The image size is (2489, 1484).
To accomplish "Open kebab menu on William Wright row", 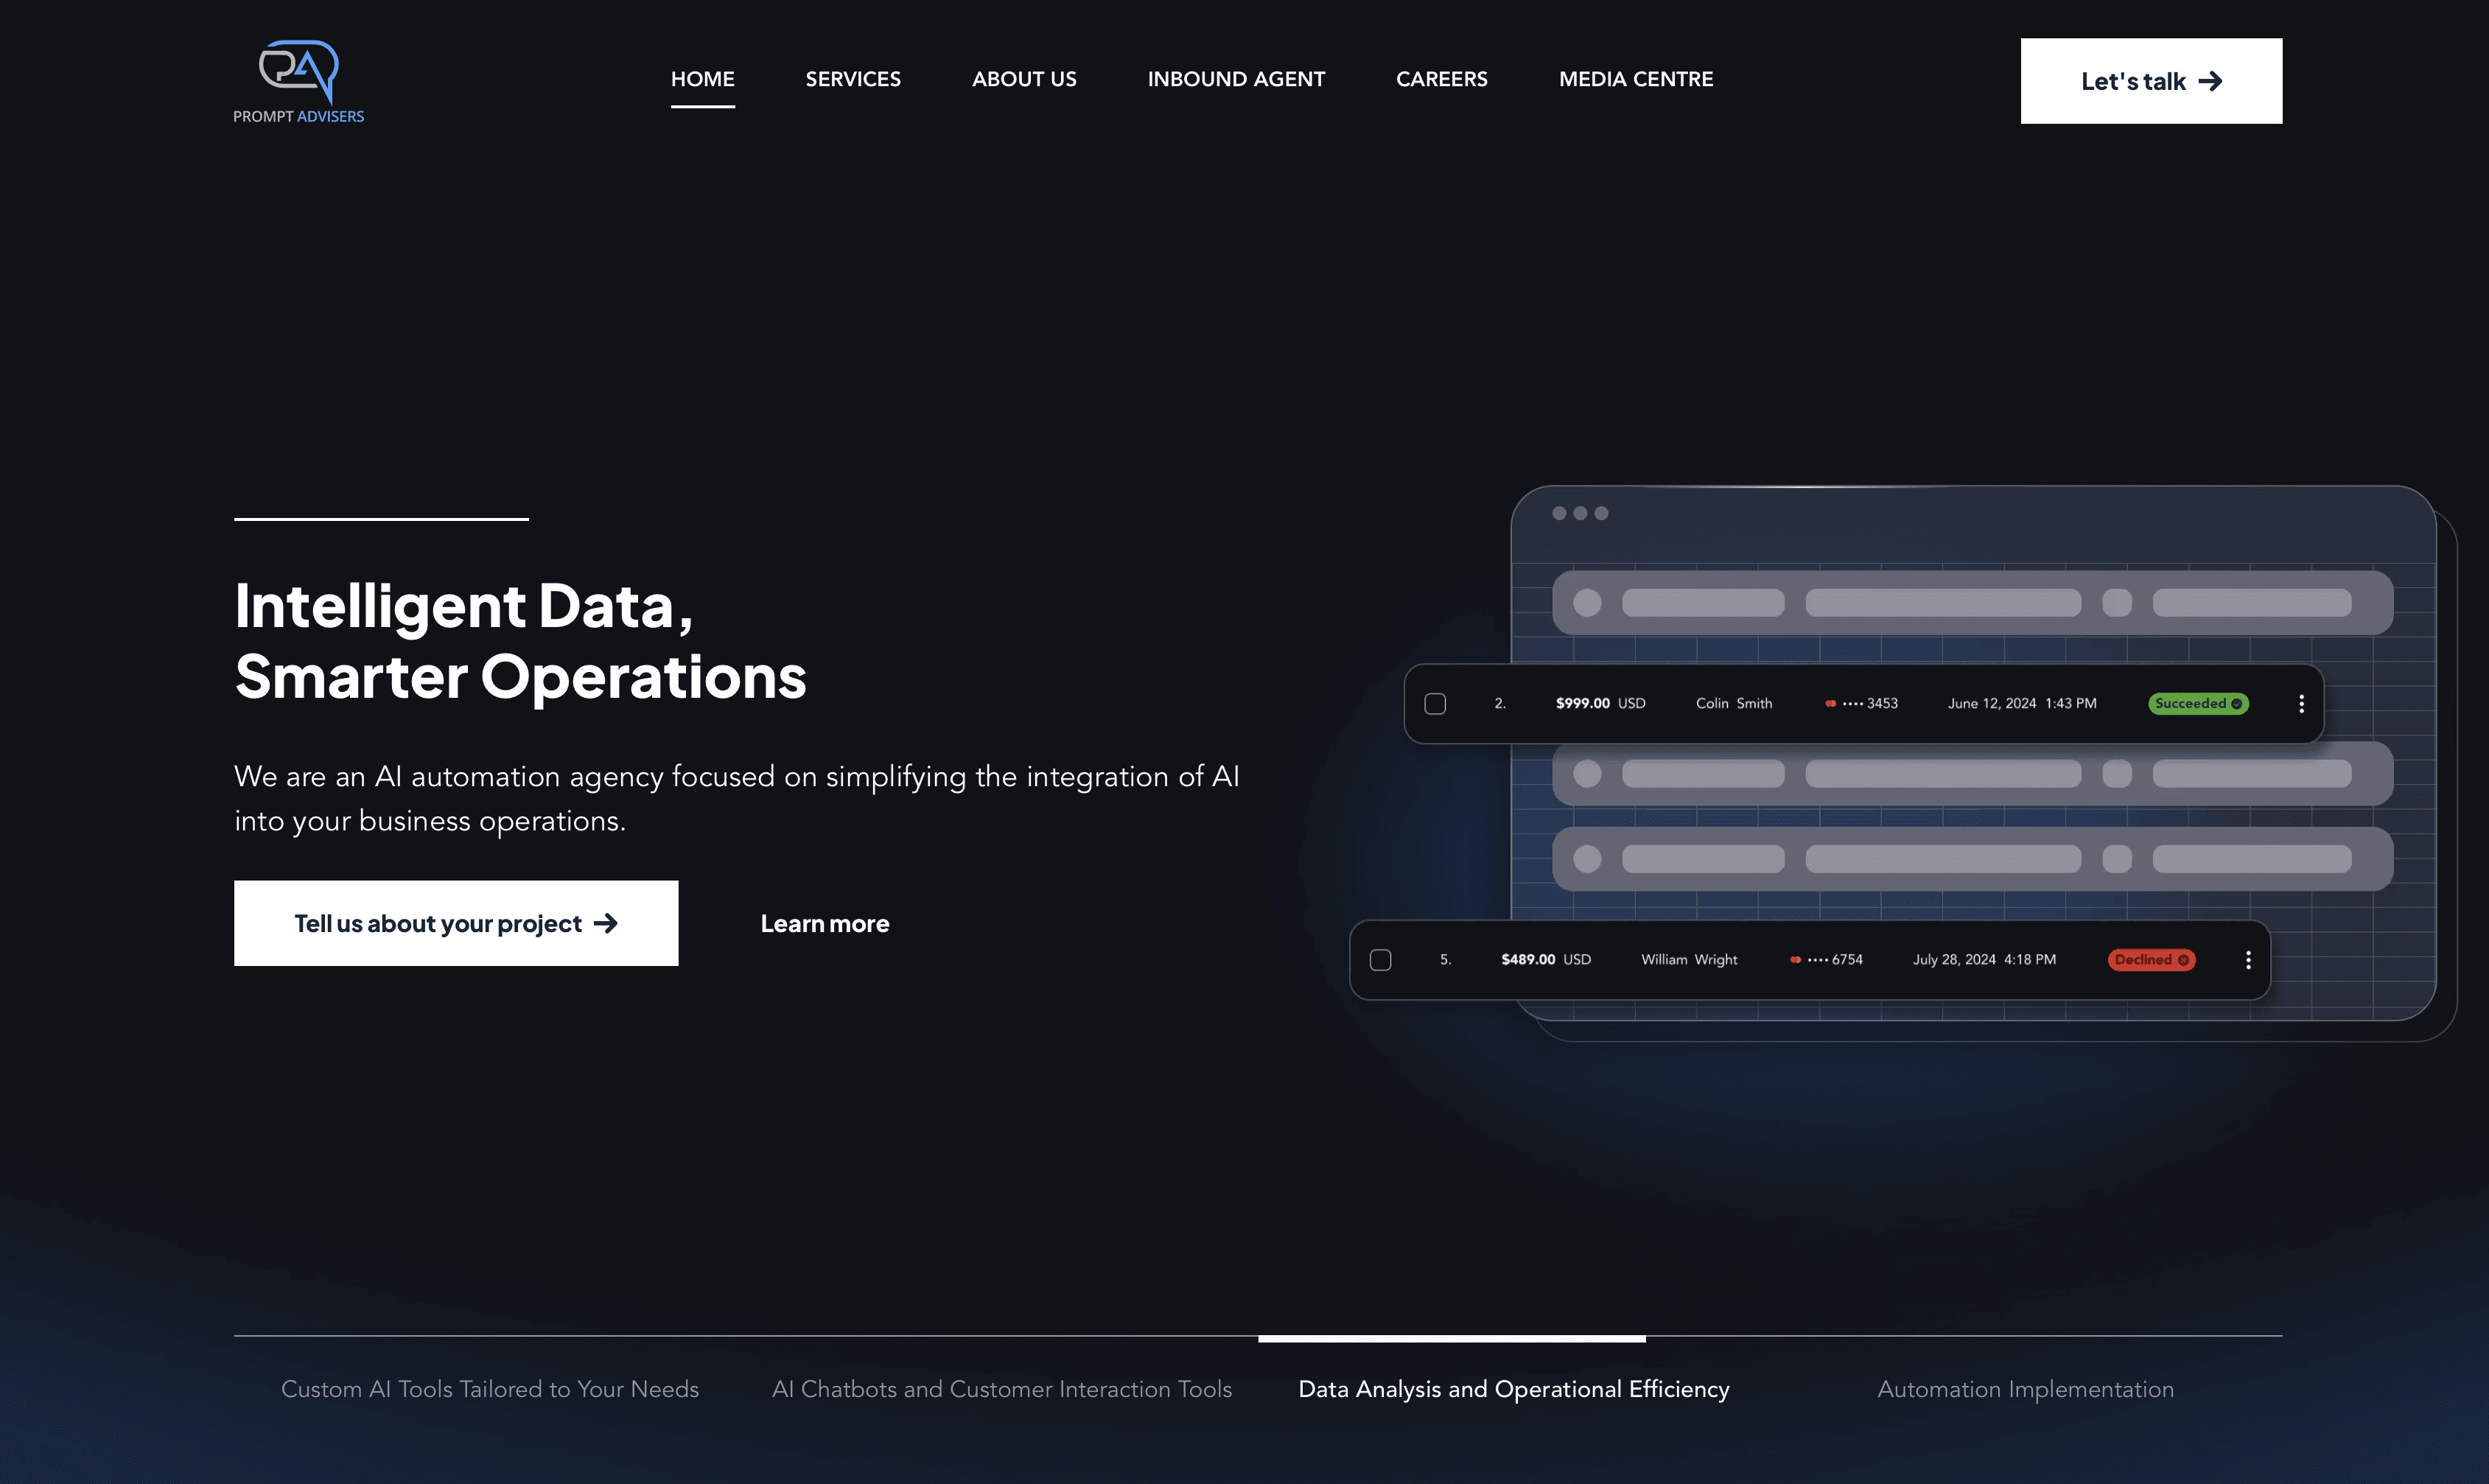I will tap(2248, 960).
